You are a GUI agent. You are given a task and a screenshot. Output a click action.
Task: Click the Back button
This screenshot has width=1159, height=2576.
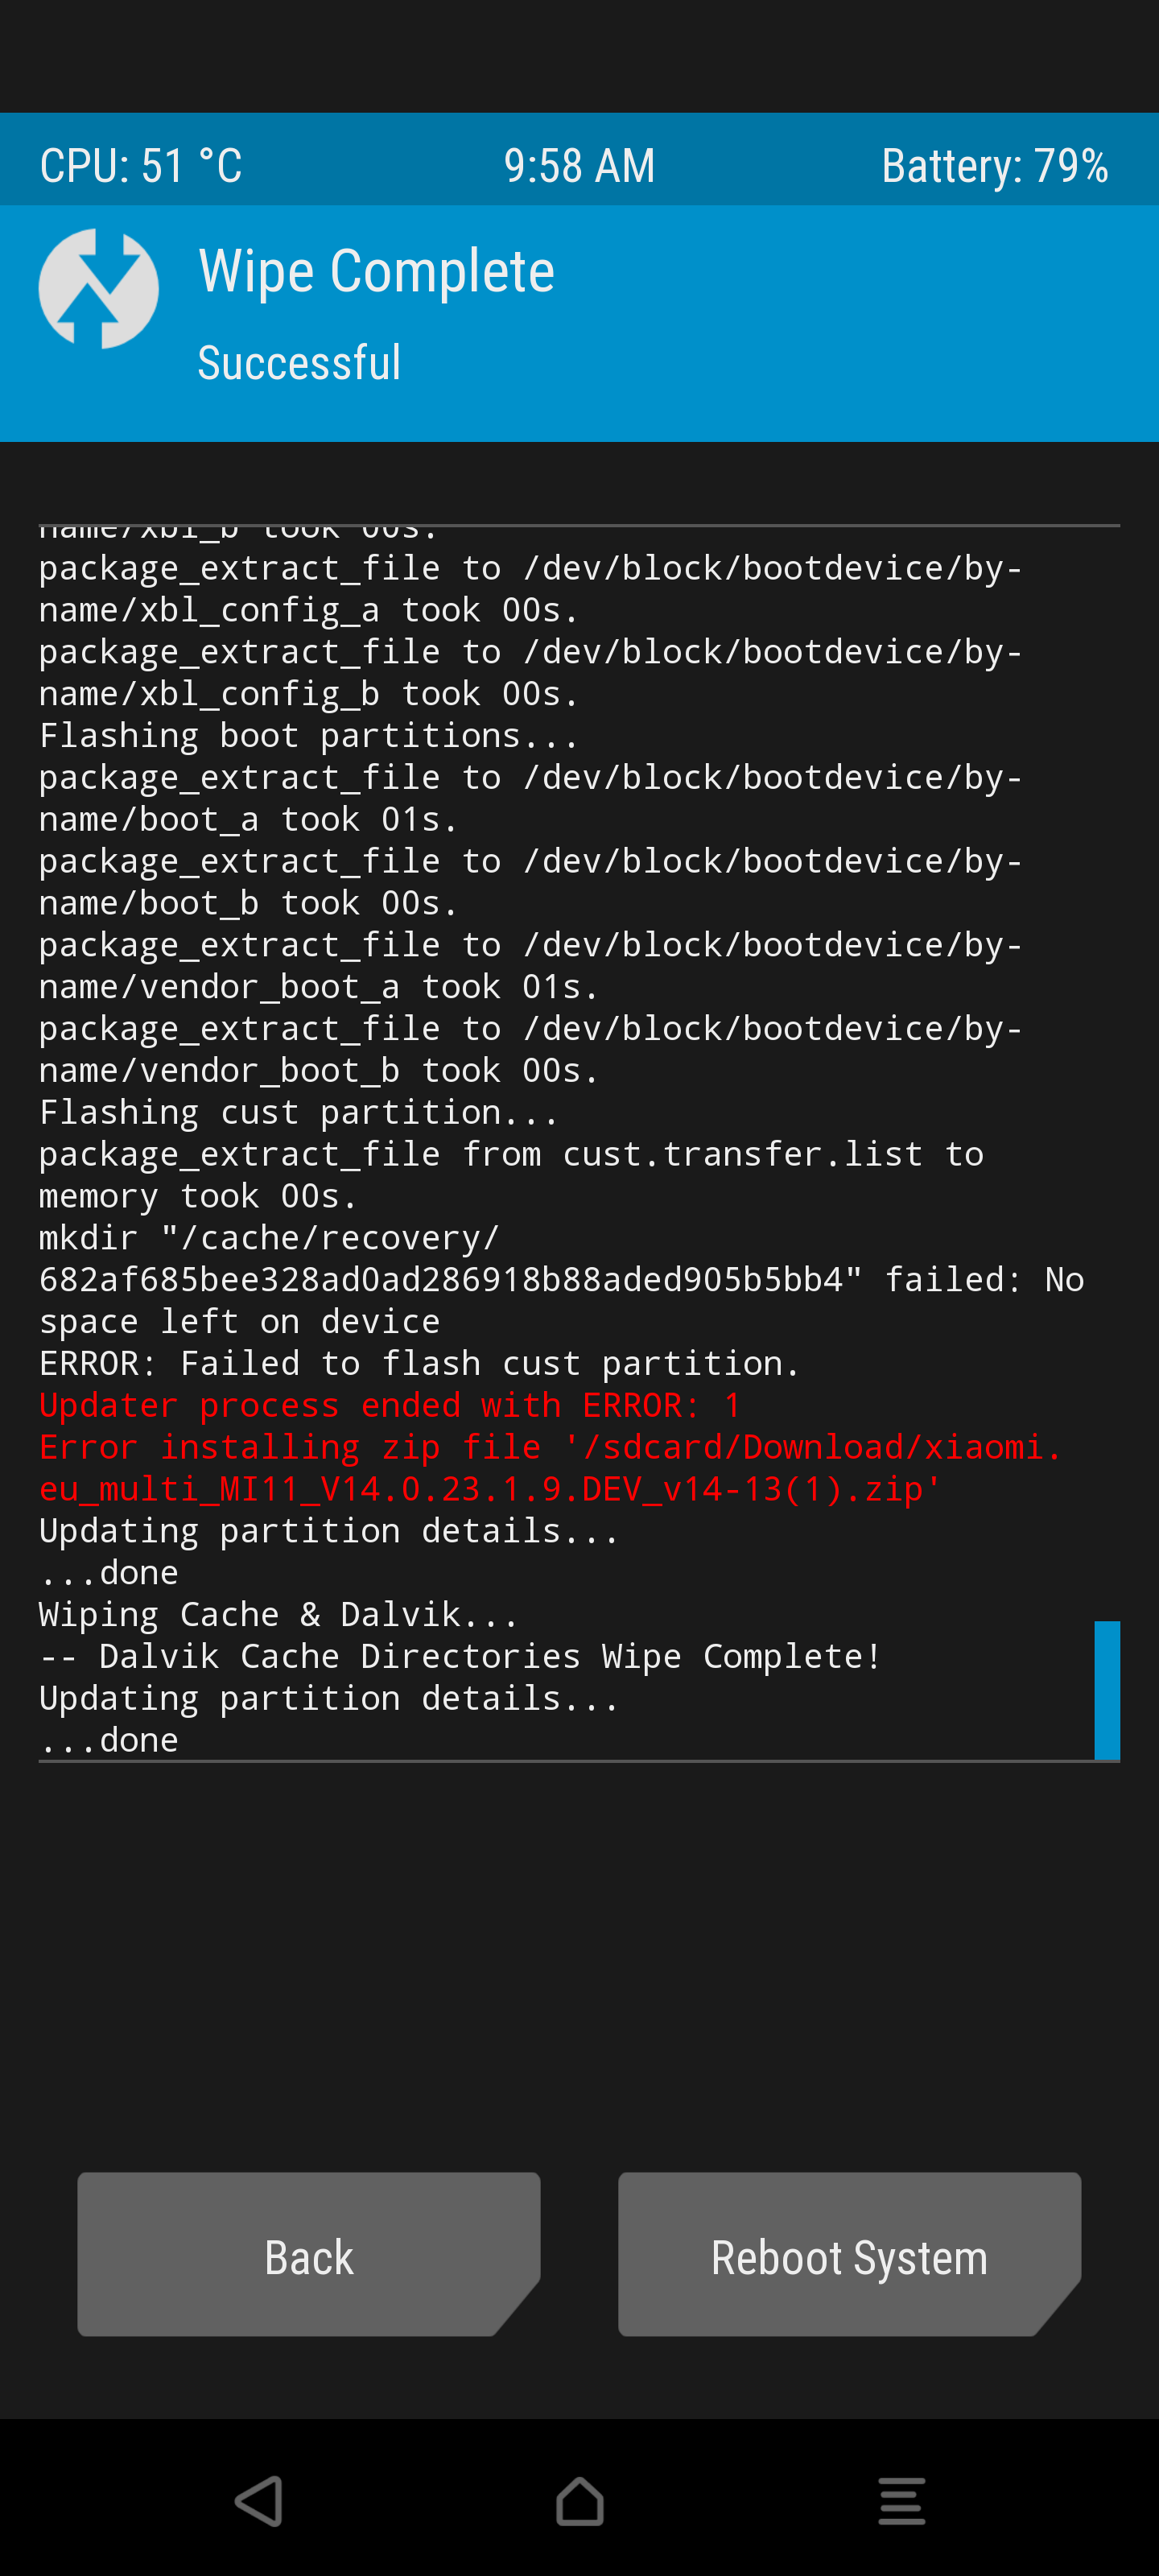pos(309,2255)
